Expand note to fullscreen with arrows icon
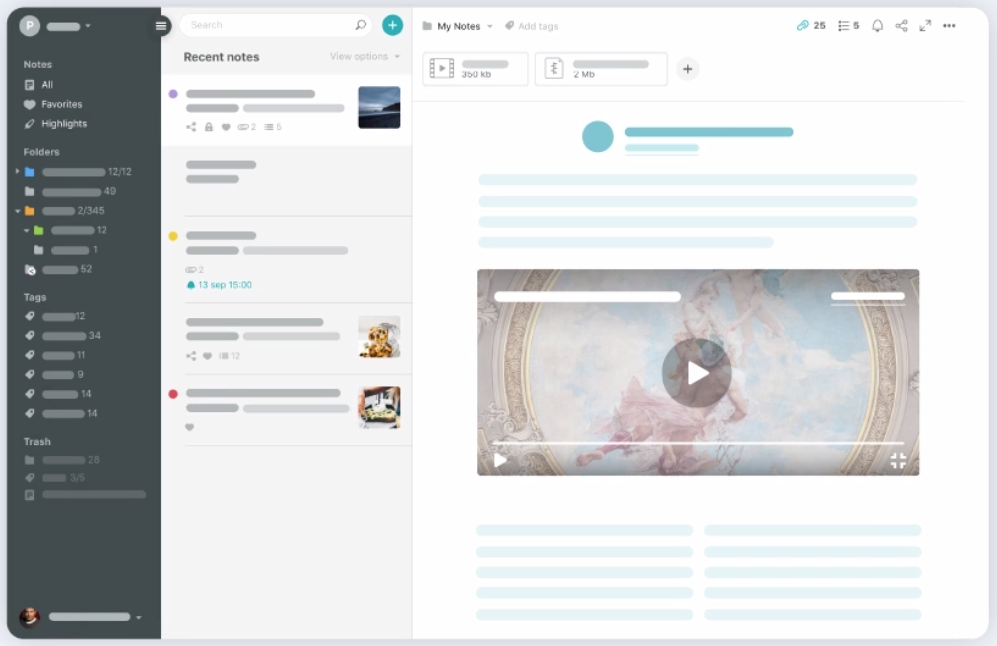Viewport: 997px width, 646px height. (925, 25)
